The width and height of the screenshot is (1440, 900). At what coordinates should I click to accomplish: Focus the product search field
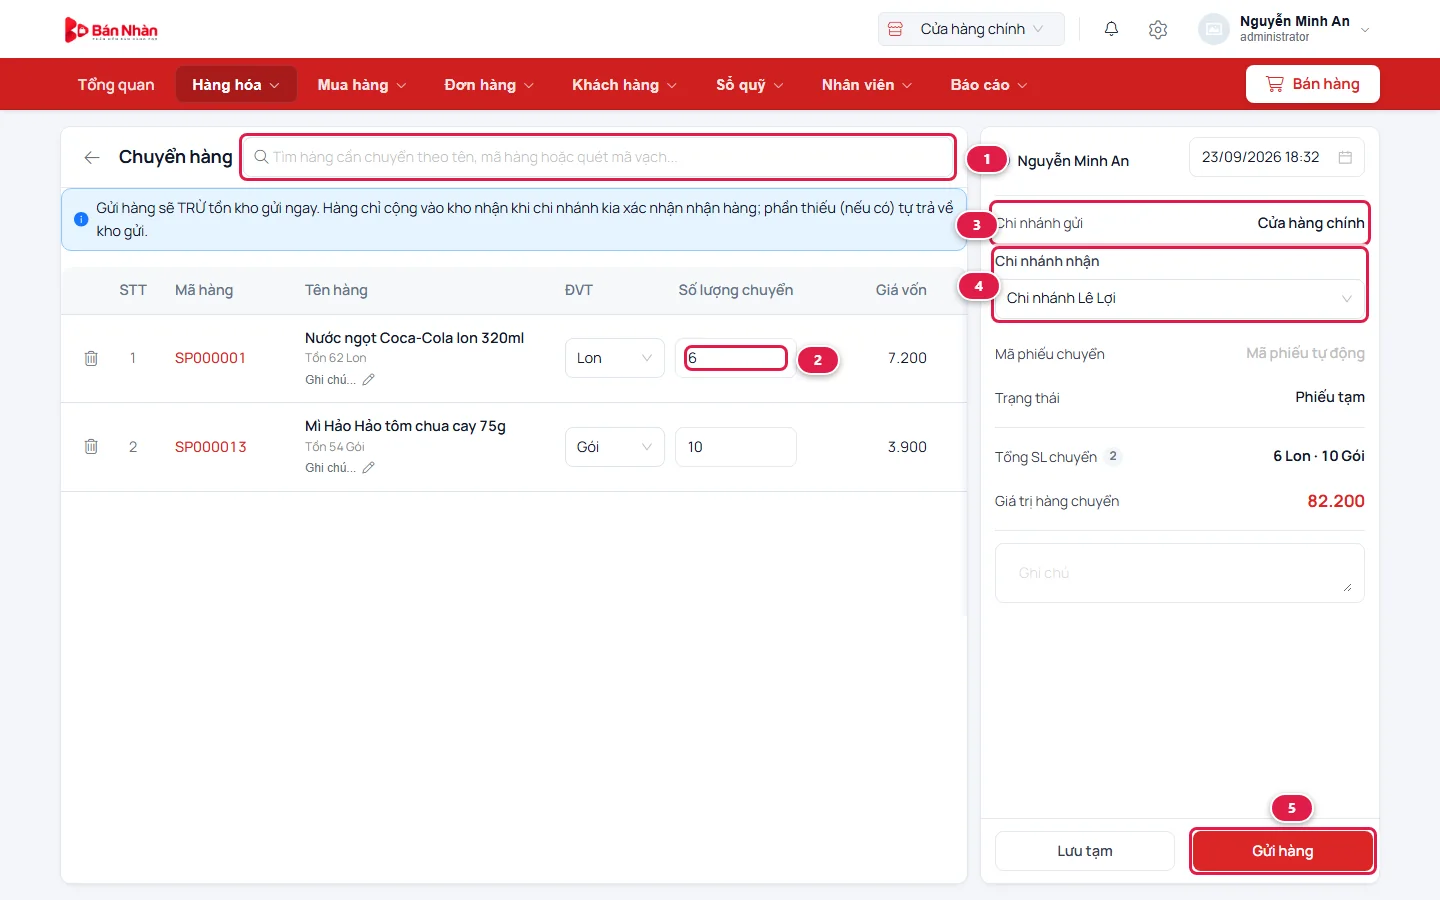click(x=598, y=157)
